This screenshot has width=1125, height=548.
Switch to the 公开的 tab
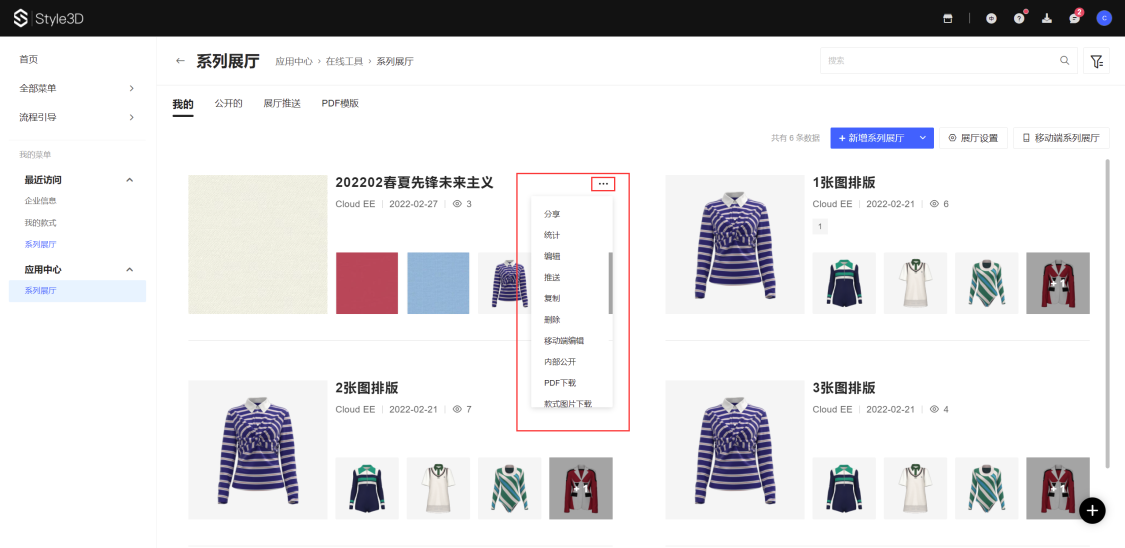[228, 103]
